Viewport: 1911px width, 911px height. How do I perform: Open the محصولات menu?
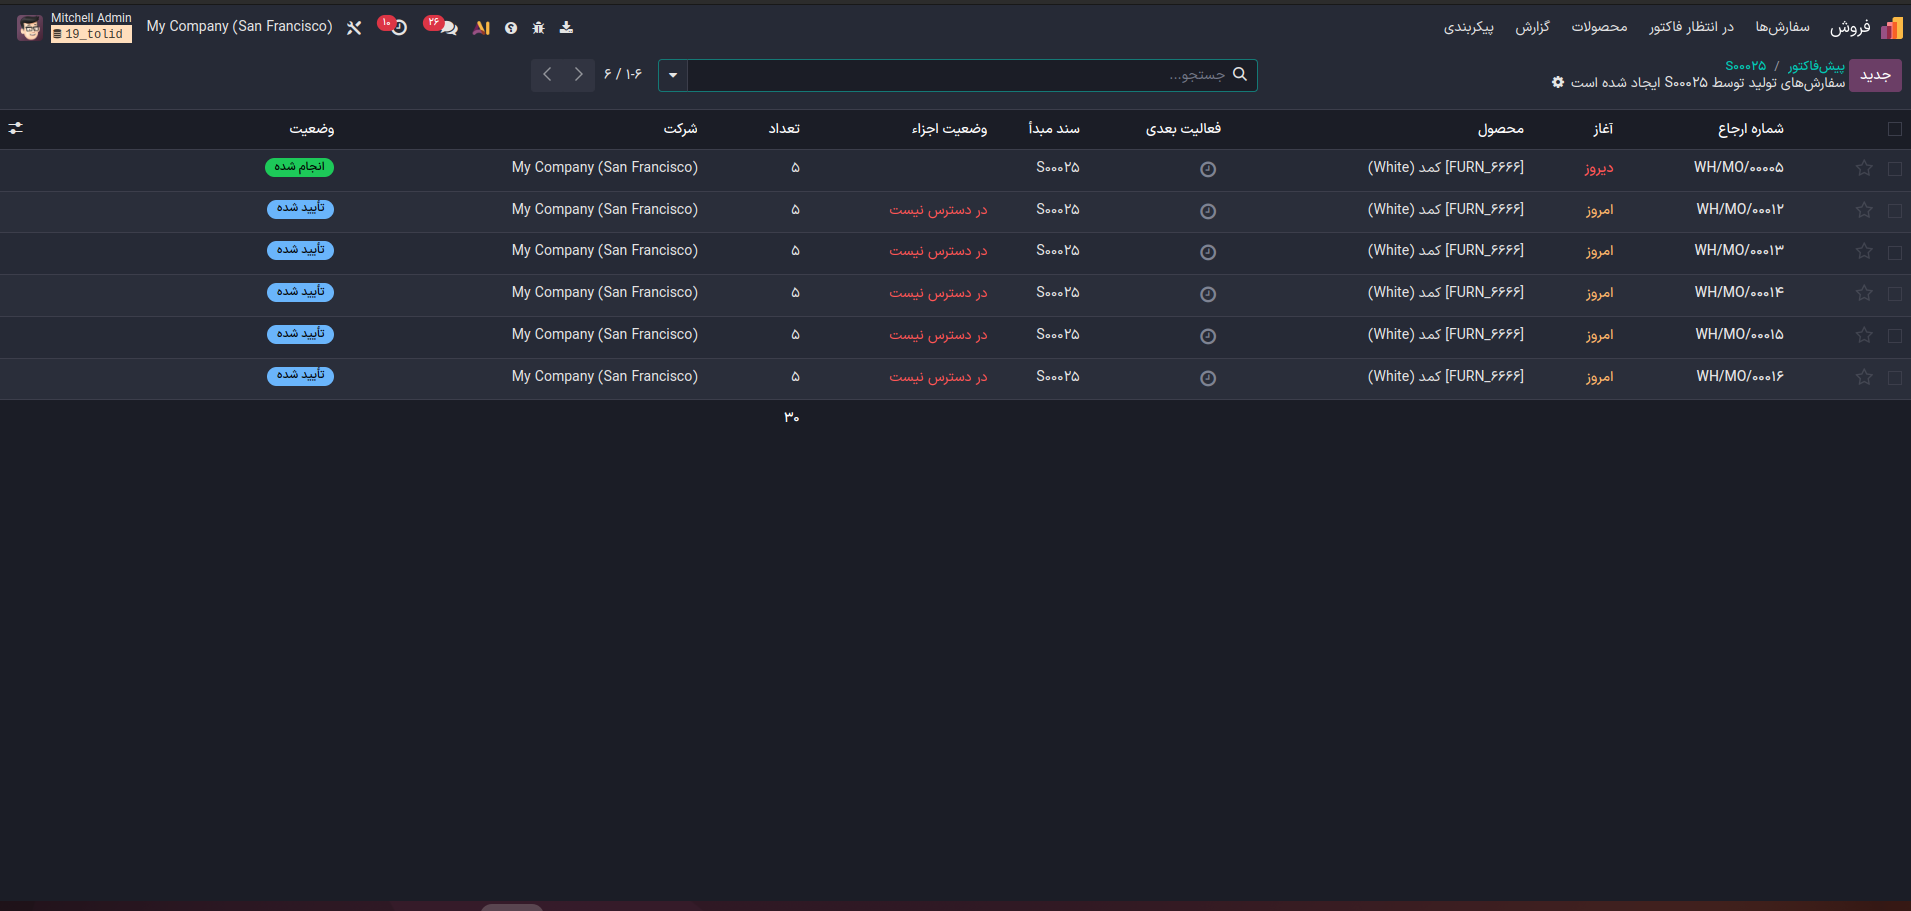(1599, 27)
